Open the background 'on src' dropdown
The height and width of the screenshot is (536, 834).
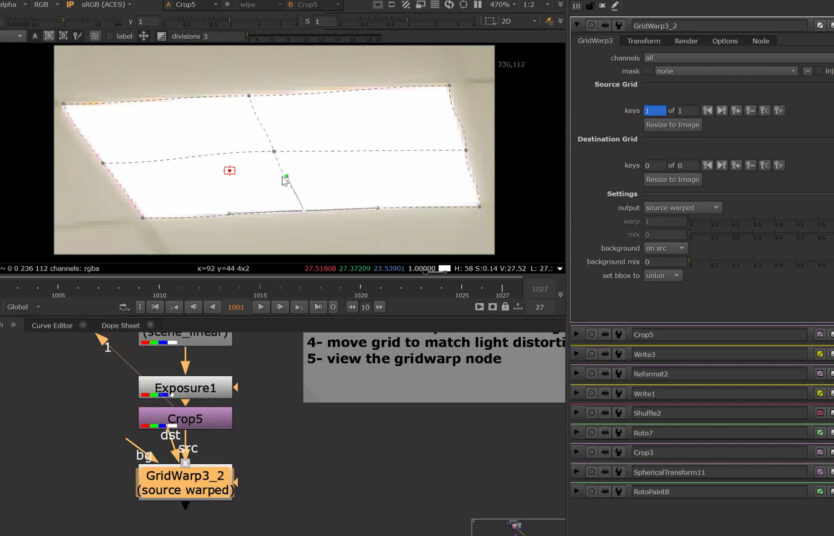pyautogui.click(x=666, y=248)
